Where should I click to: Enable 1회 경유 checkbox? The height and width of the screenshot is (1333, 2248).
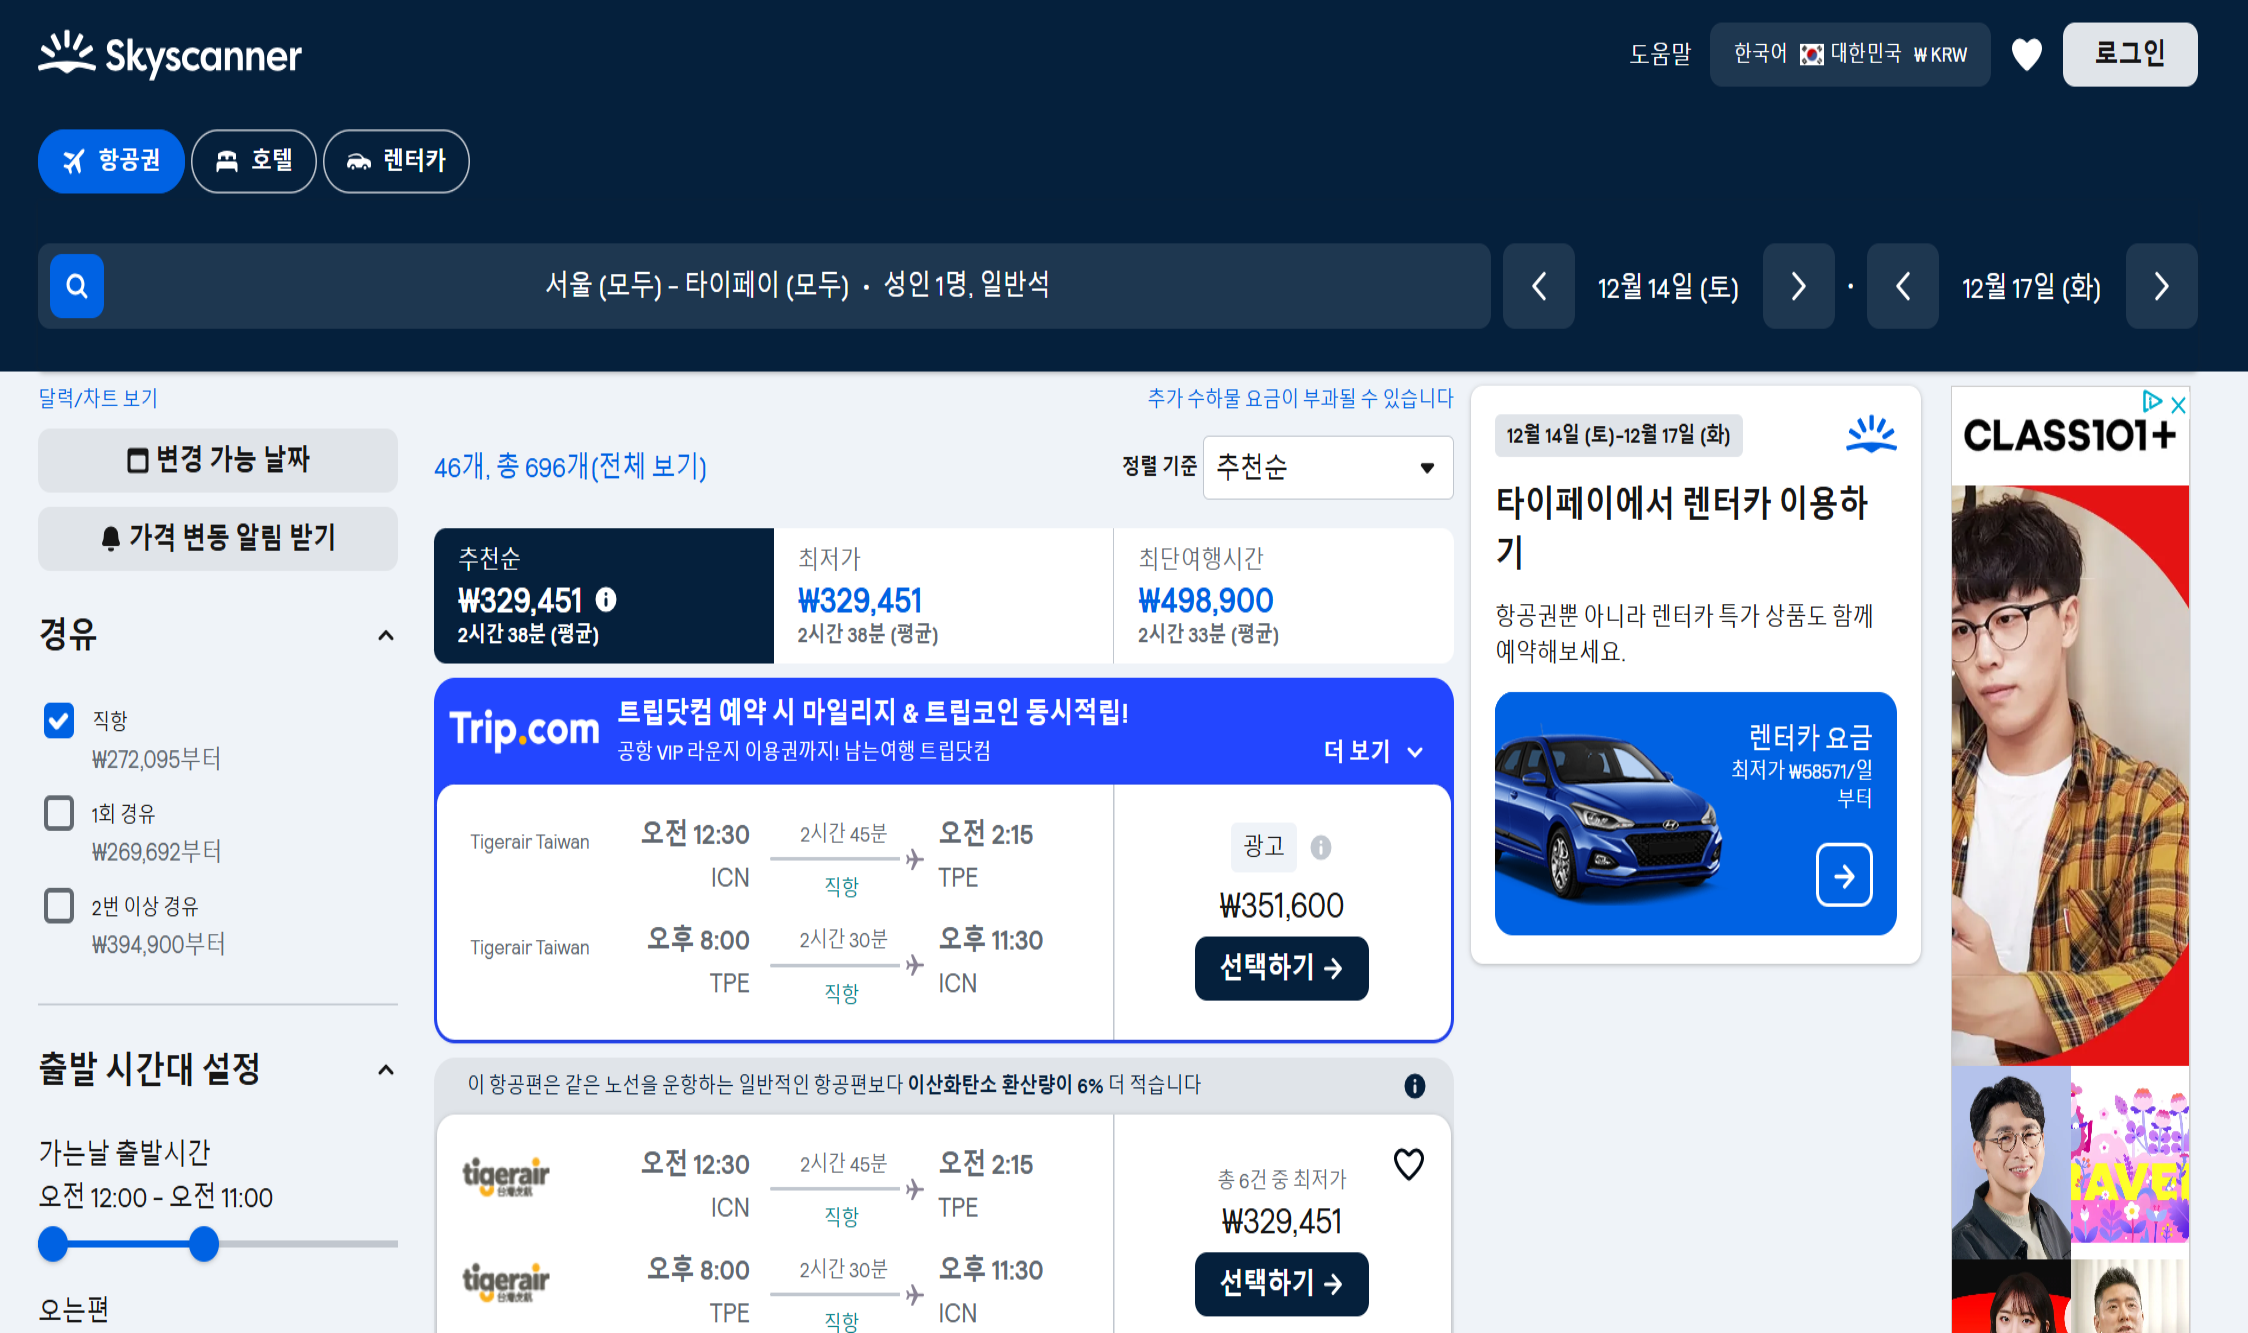point(59,813)
